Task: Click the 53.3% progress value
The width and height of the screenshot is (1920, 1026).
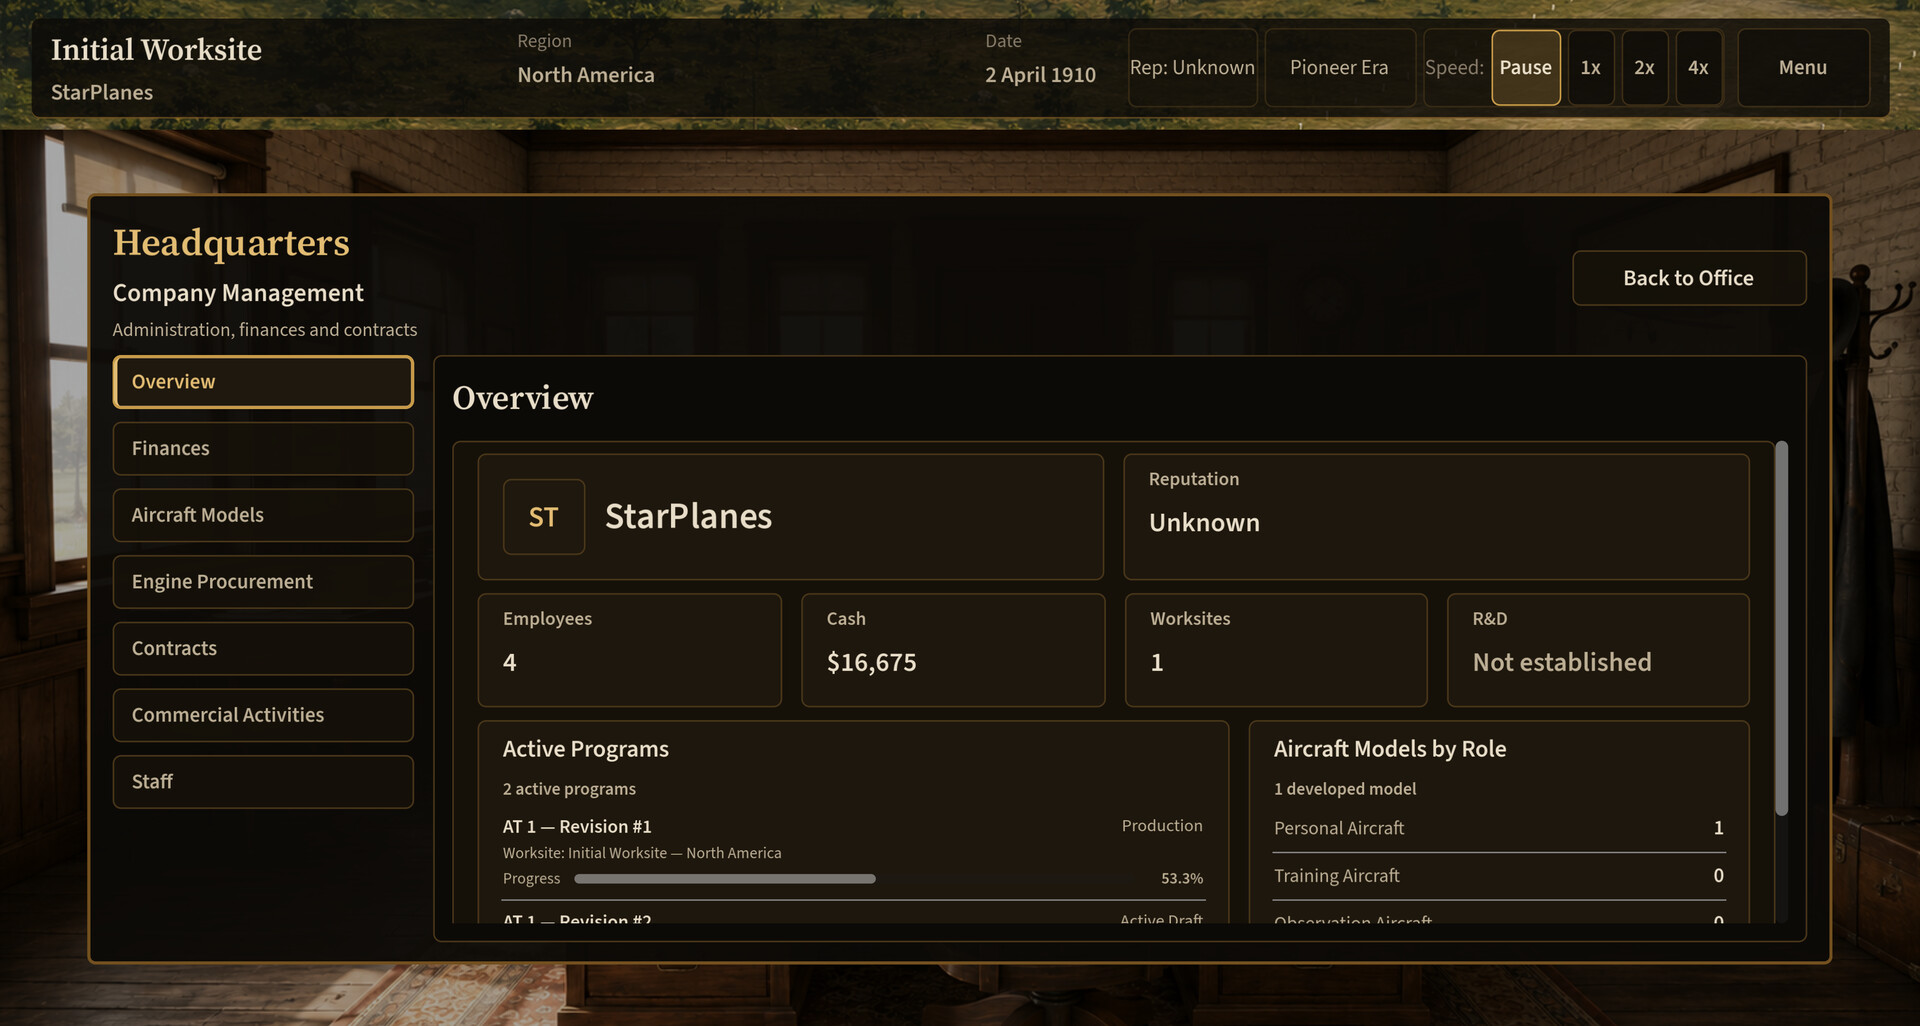Action: (x=1182, y=878)
